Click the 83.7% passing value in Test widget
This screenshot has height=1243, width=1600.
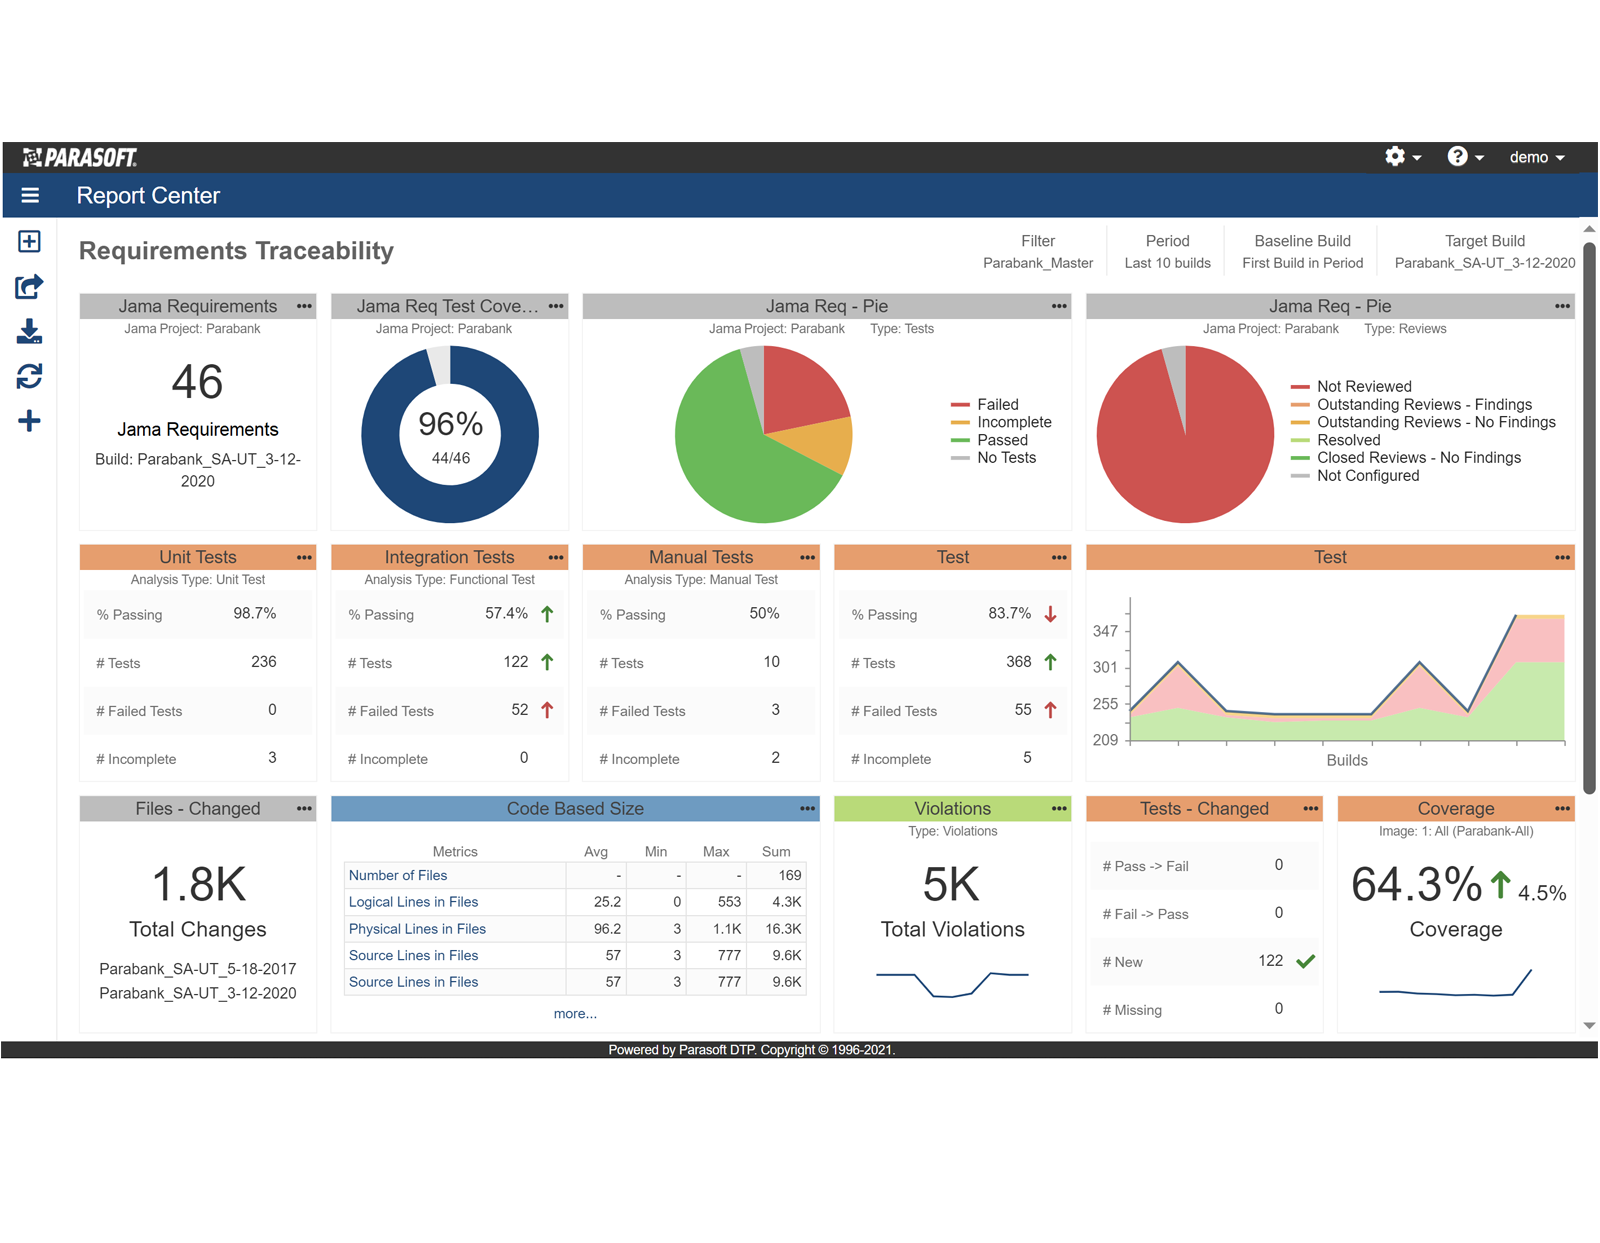coord(1009,613)
